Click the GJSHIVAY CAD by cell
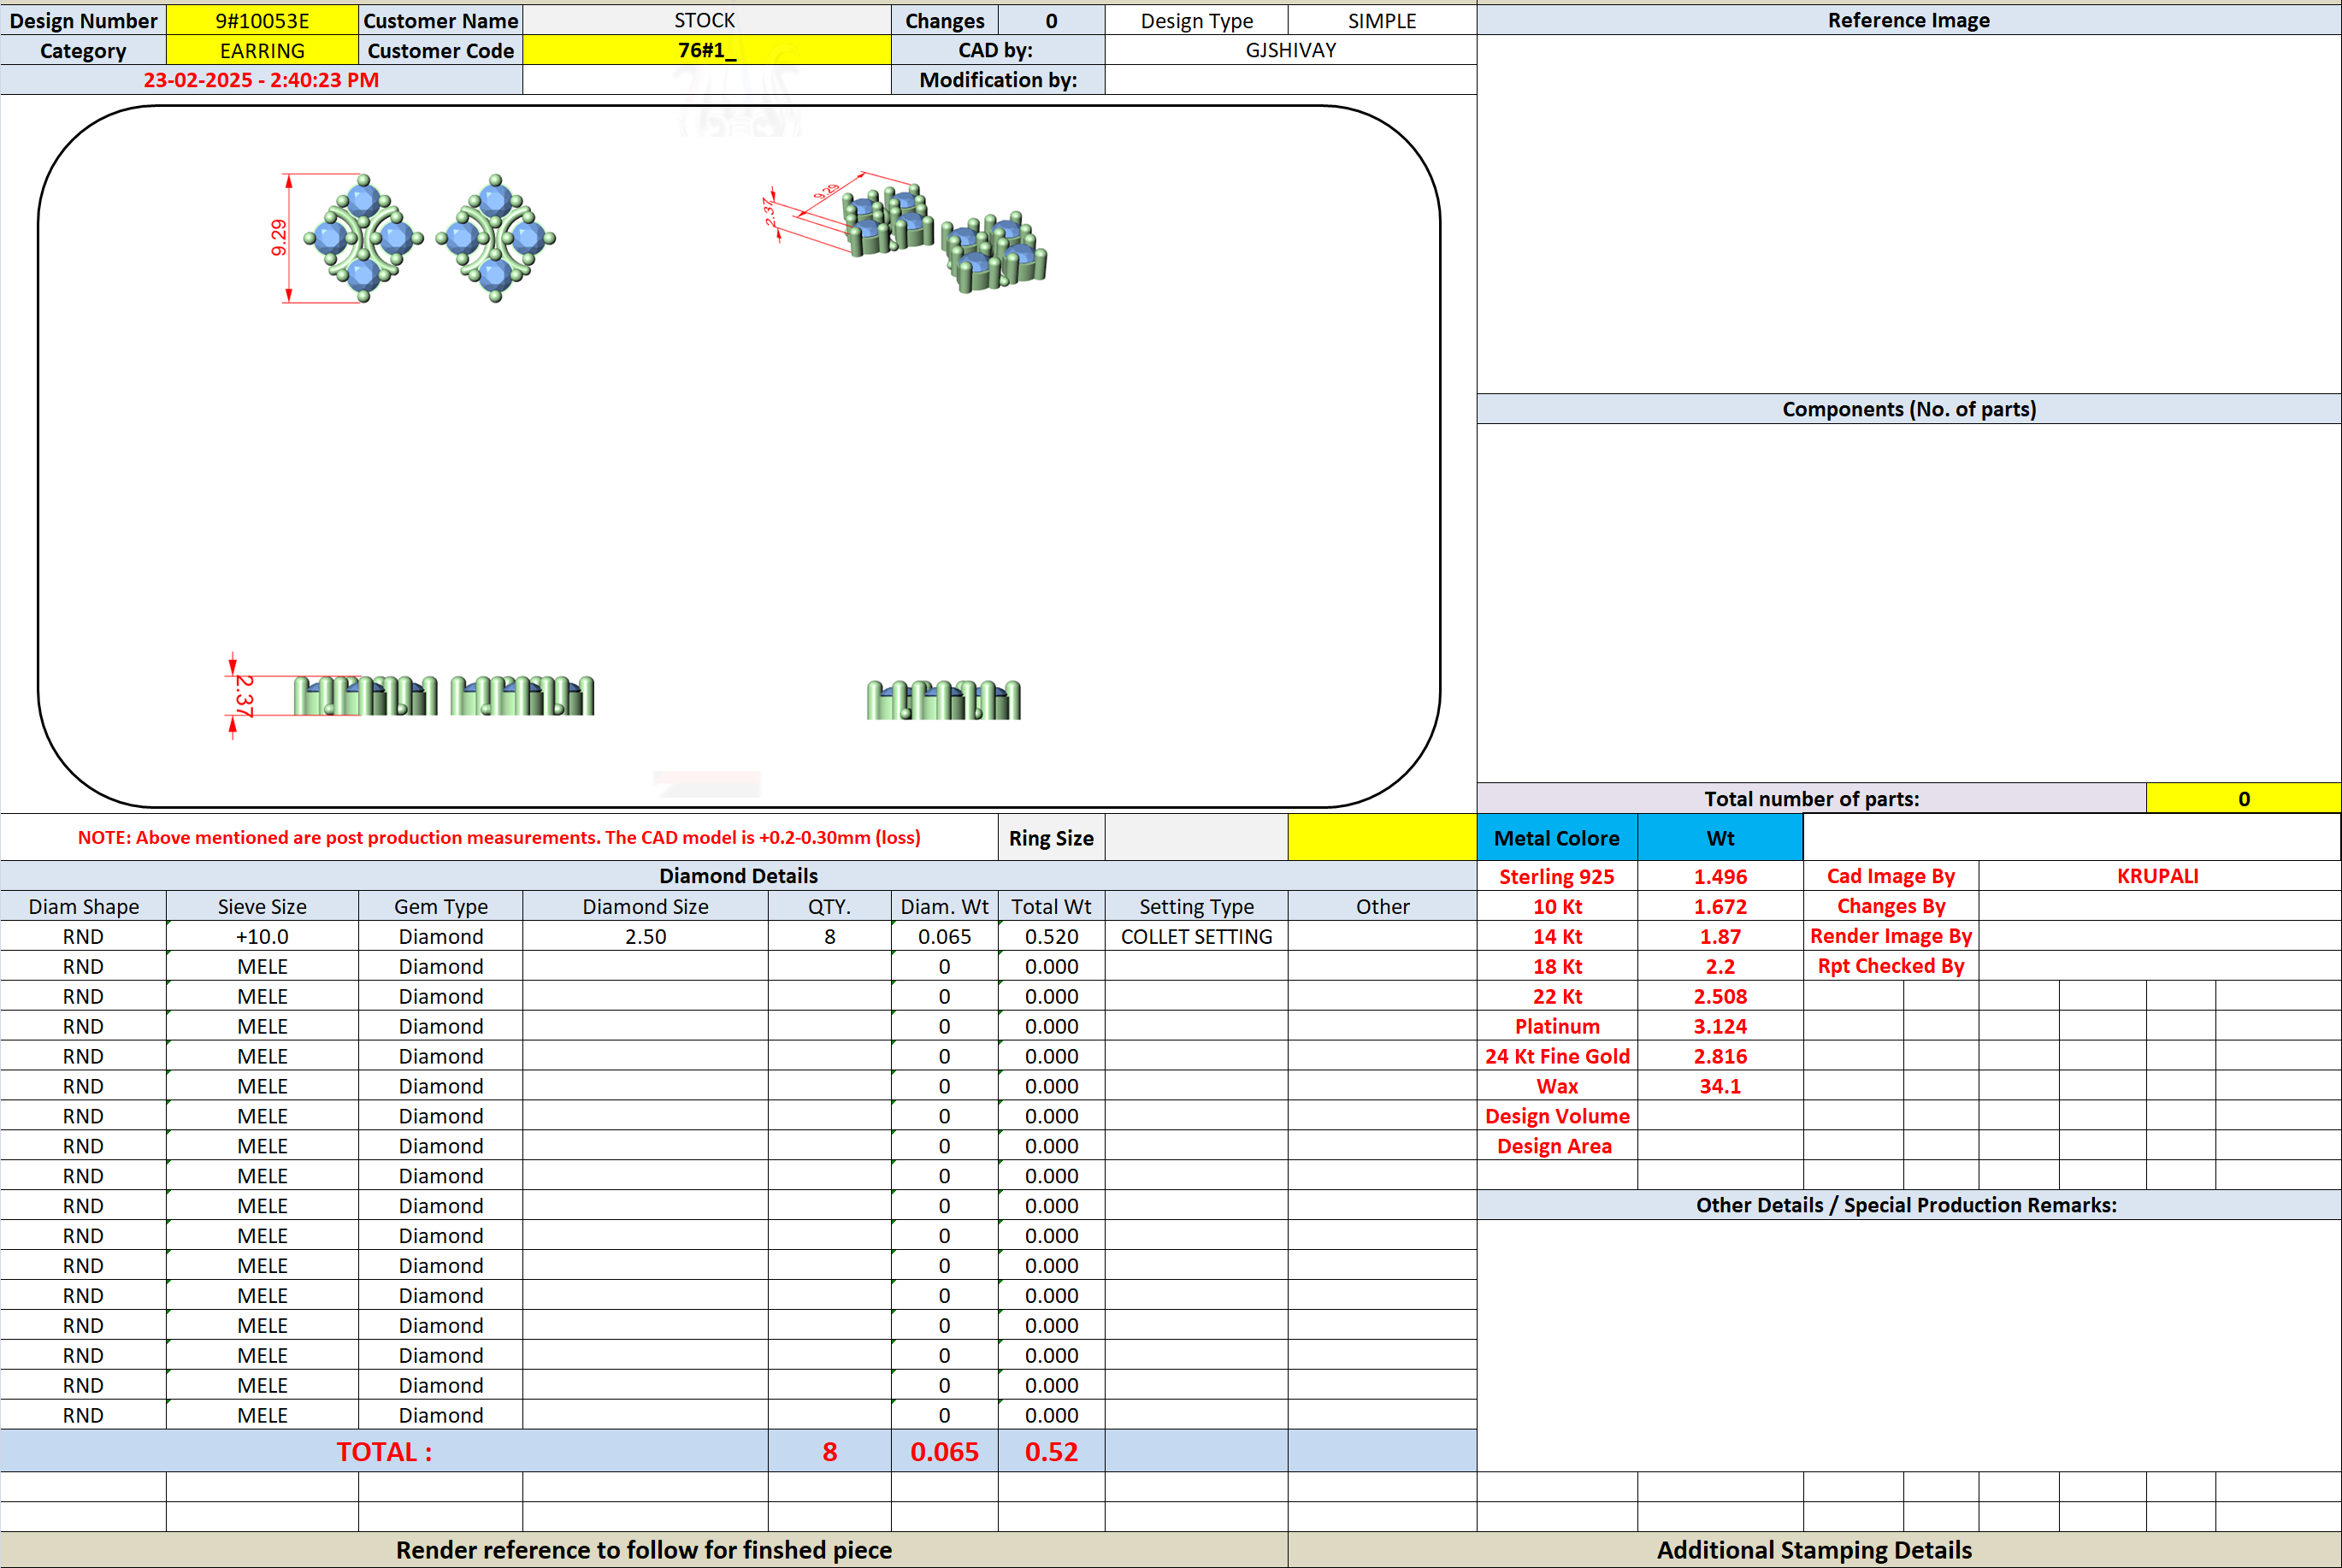Viewport: 2342px width, 1568px height. [x=1290, y=50]
